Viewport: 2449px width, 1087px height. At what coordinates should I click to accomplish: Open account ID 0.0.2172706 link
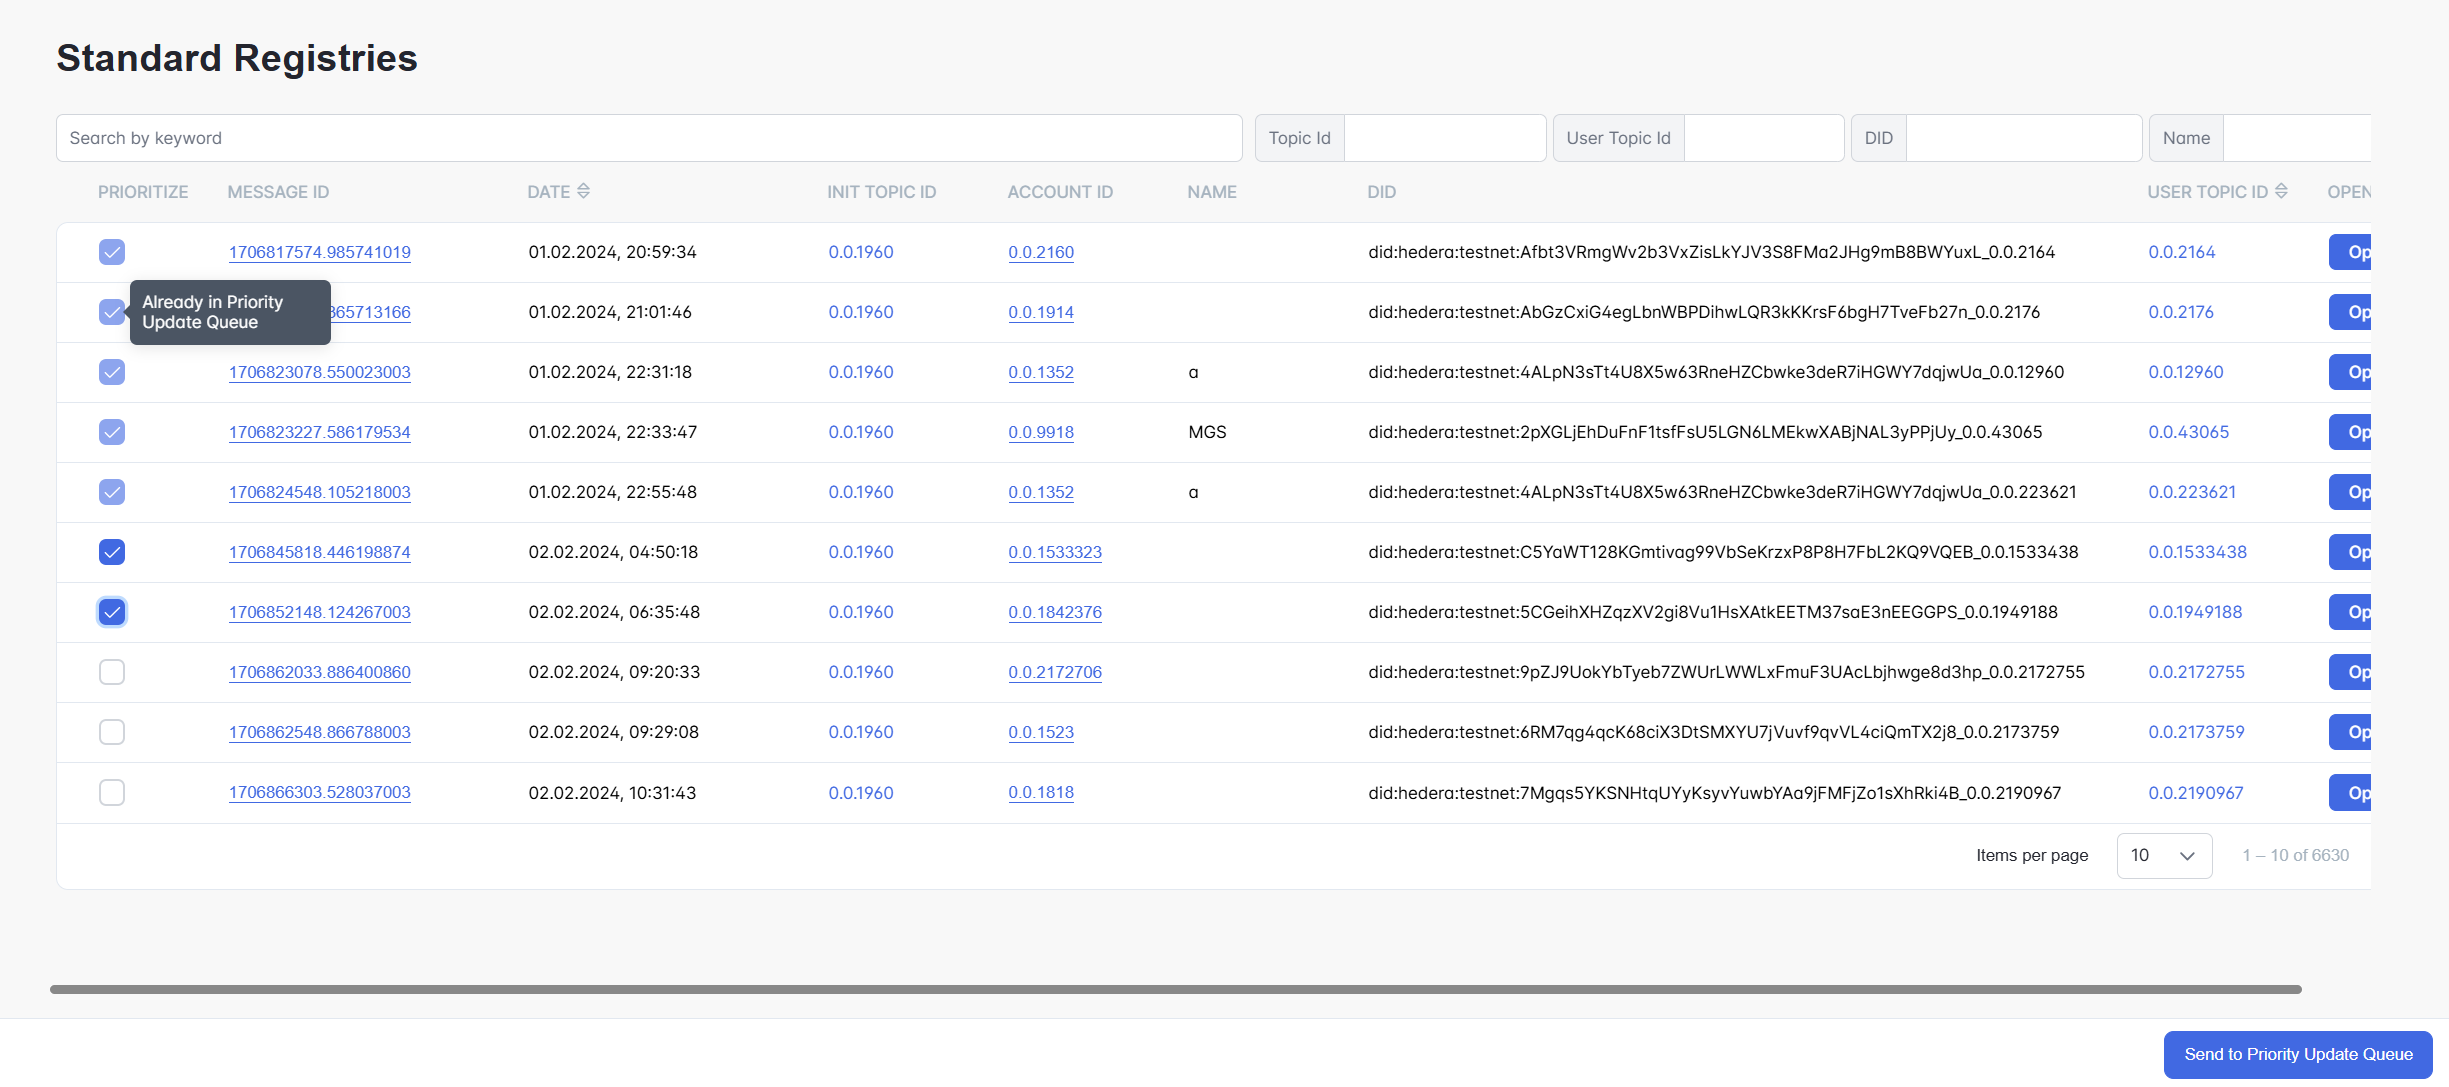click(1054, 672)
